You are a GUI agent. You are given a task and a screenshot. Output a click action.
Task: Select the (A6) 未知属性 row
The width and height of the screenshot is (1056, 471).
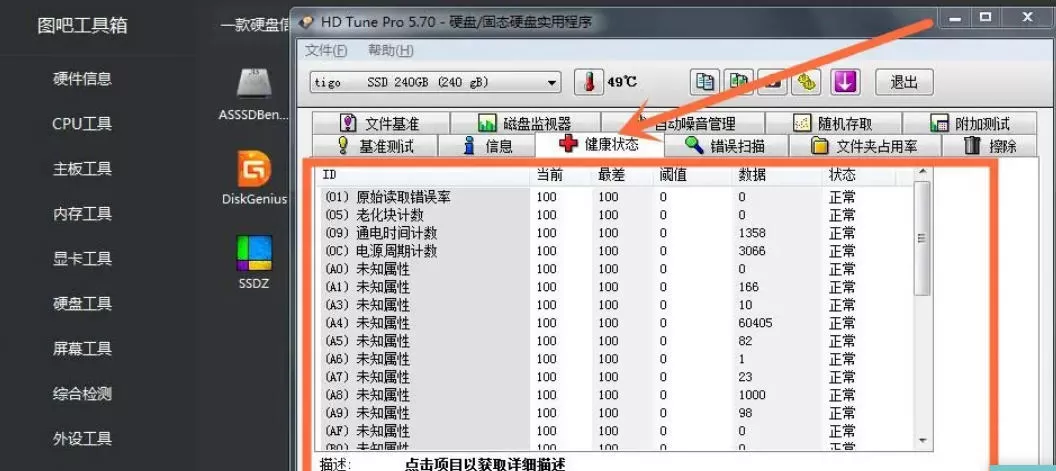616,359
